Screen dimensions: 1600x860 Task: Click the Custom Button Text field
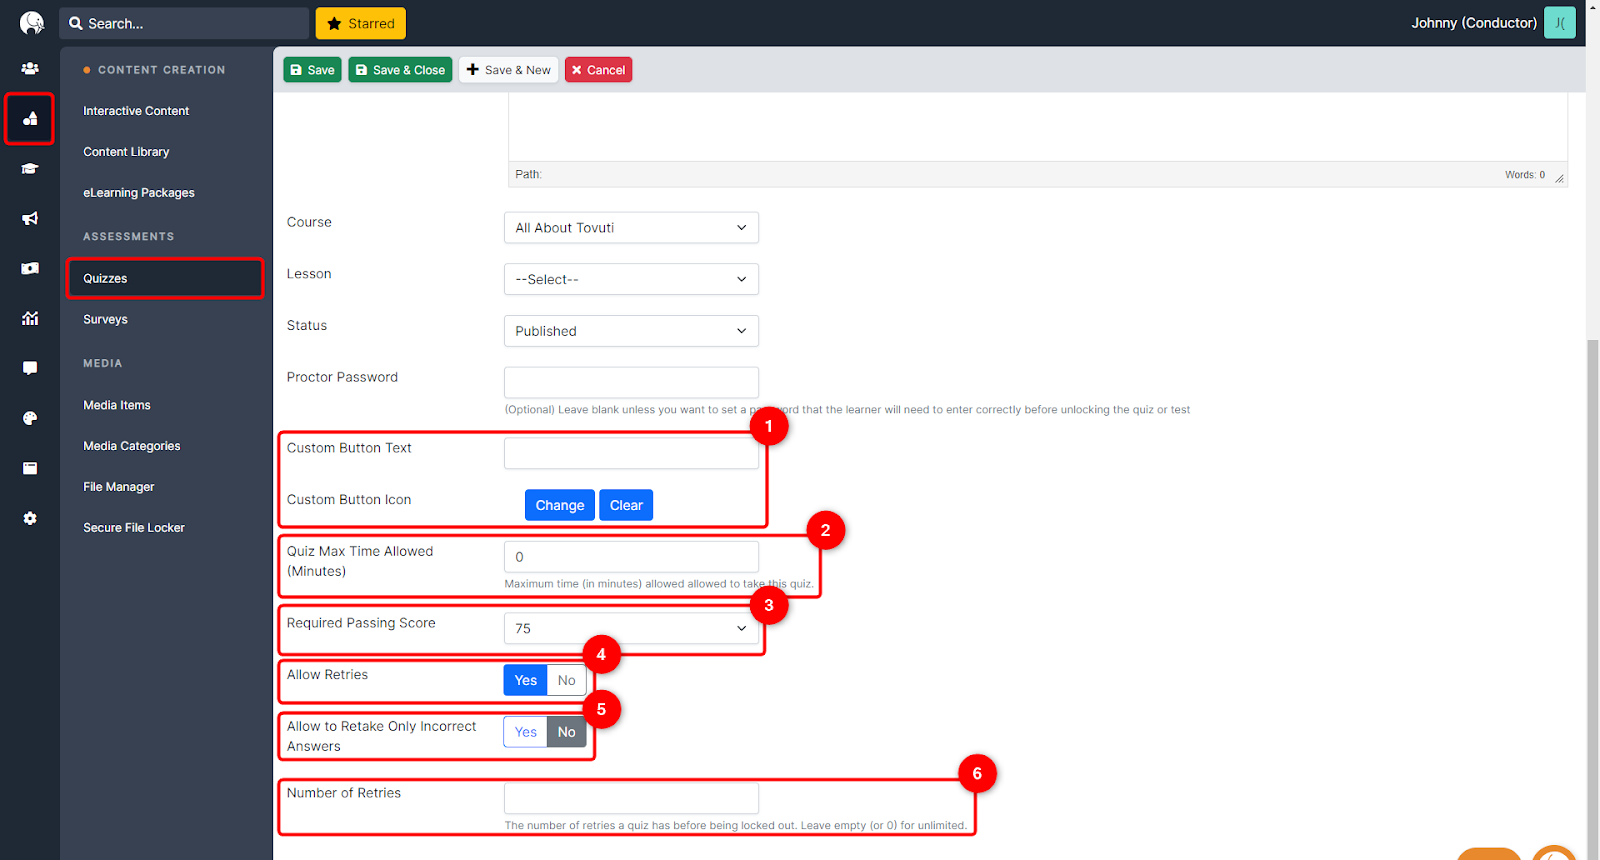(x=631, y=453)
